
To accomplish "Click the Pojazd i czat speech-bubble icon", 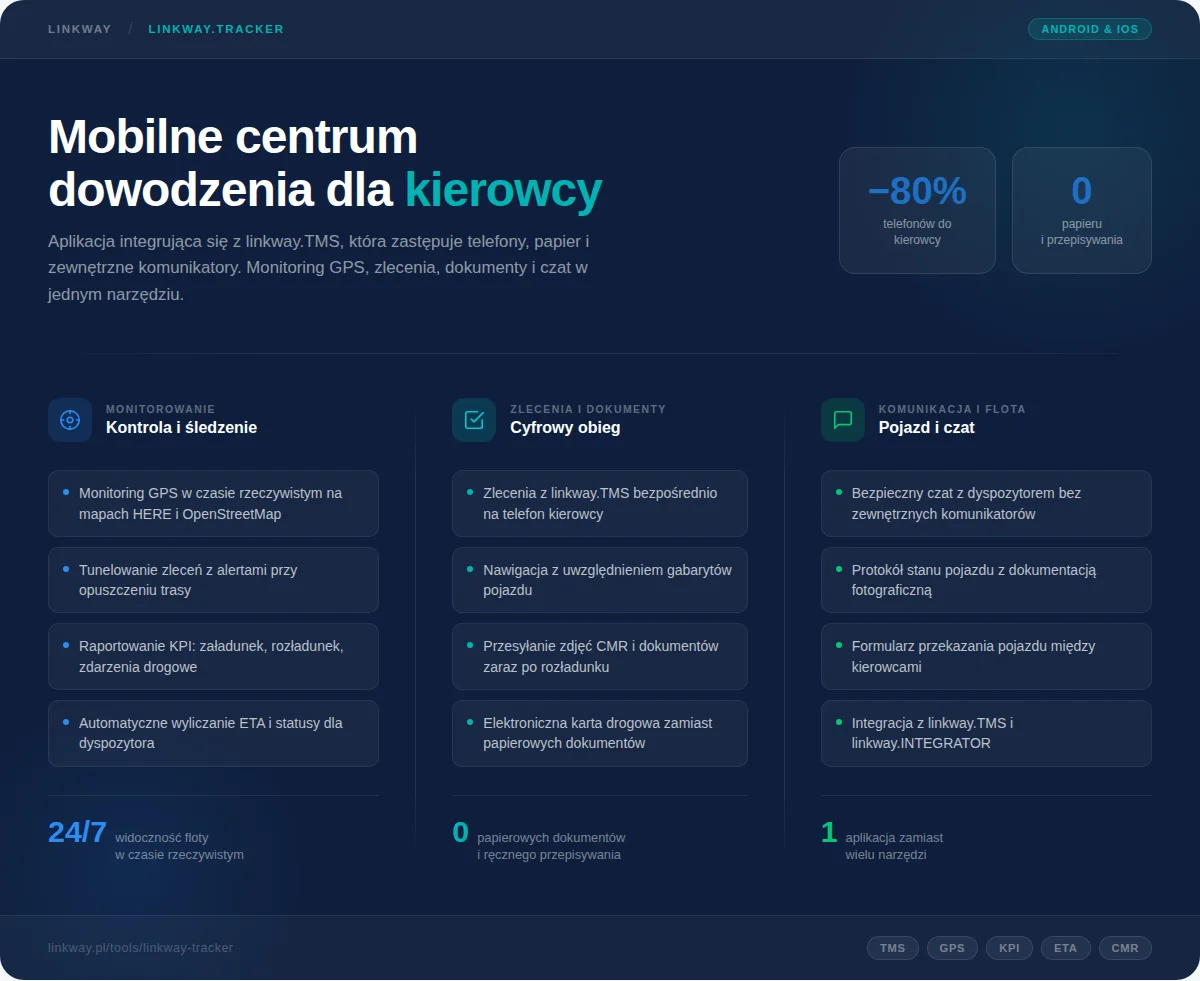I will point(843,420).
